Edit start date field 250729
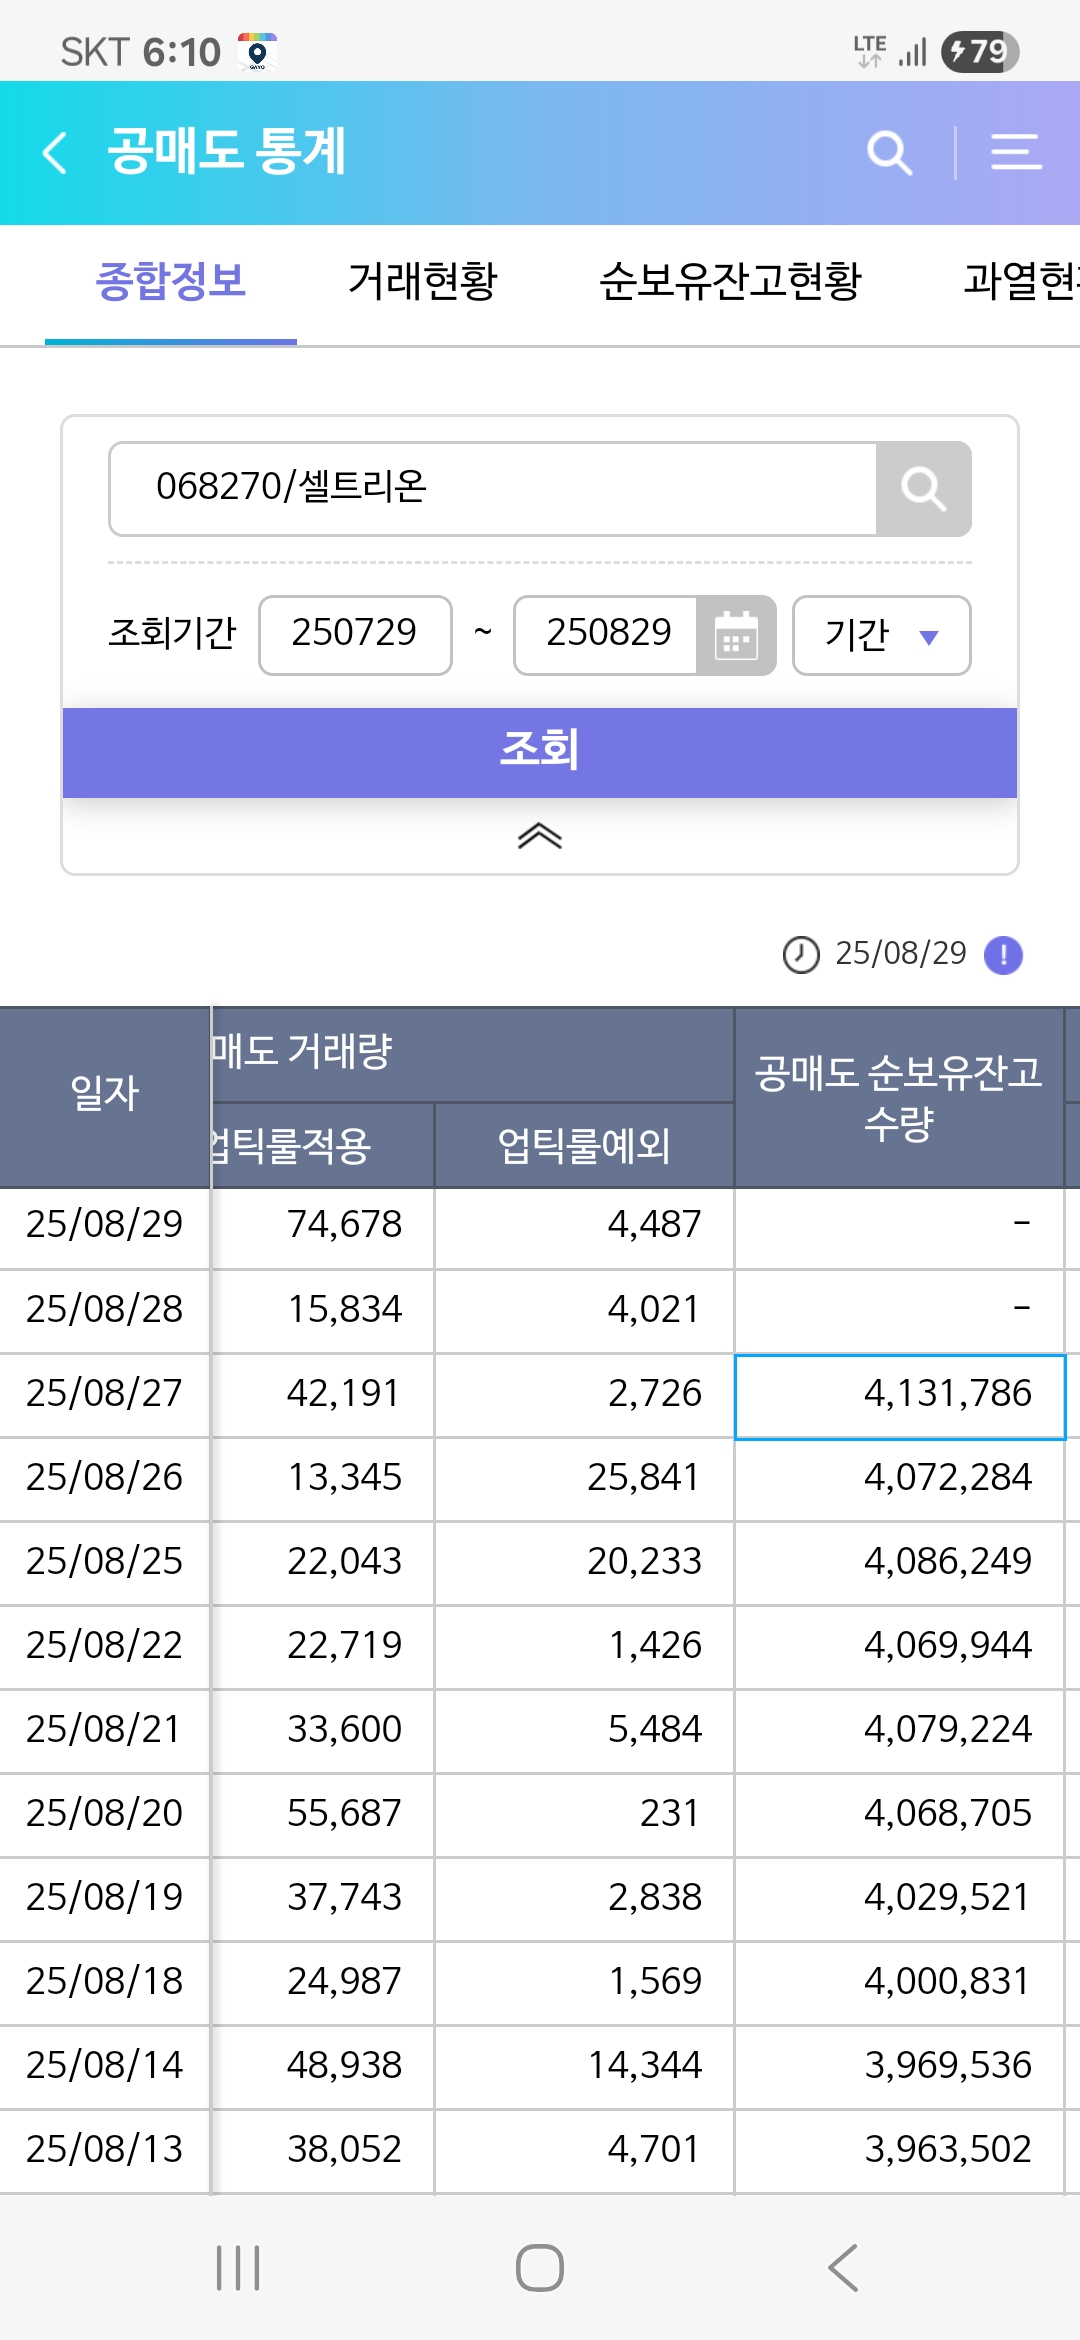Image resolution: width=1080 pixels, height=2340 pixels. (355, 636)
